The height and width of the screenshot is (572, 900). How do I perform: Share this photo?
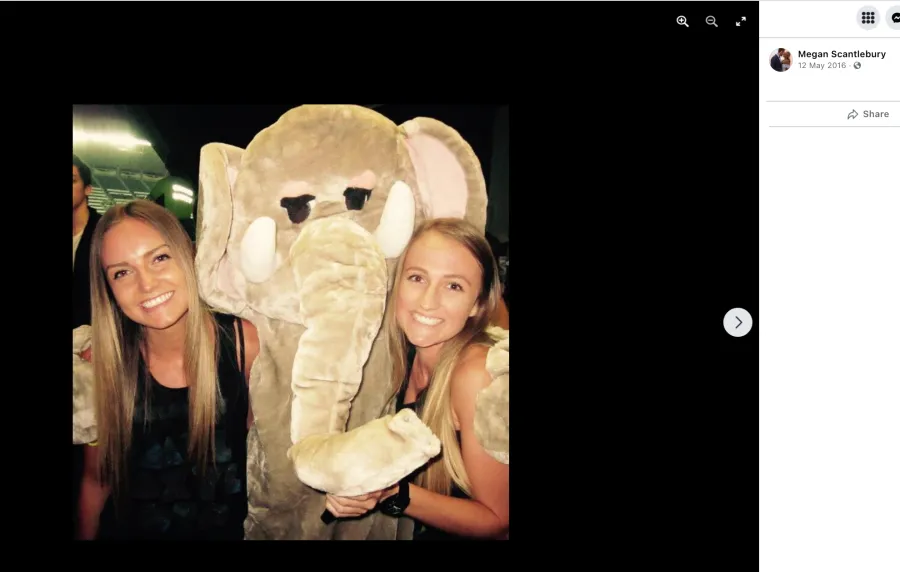click(868, 114)
